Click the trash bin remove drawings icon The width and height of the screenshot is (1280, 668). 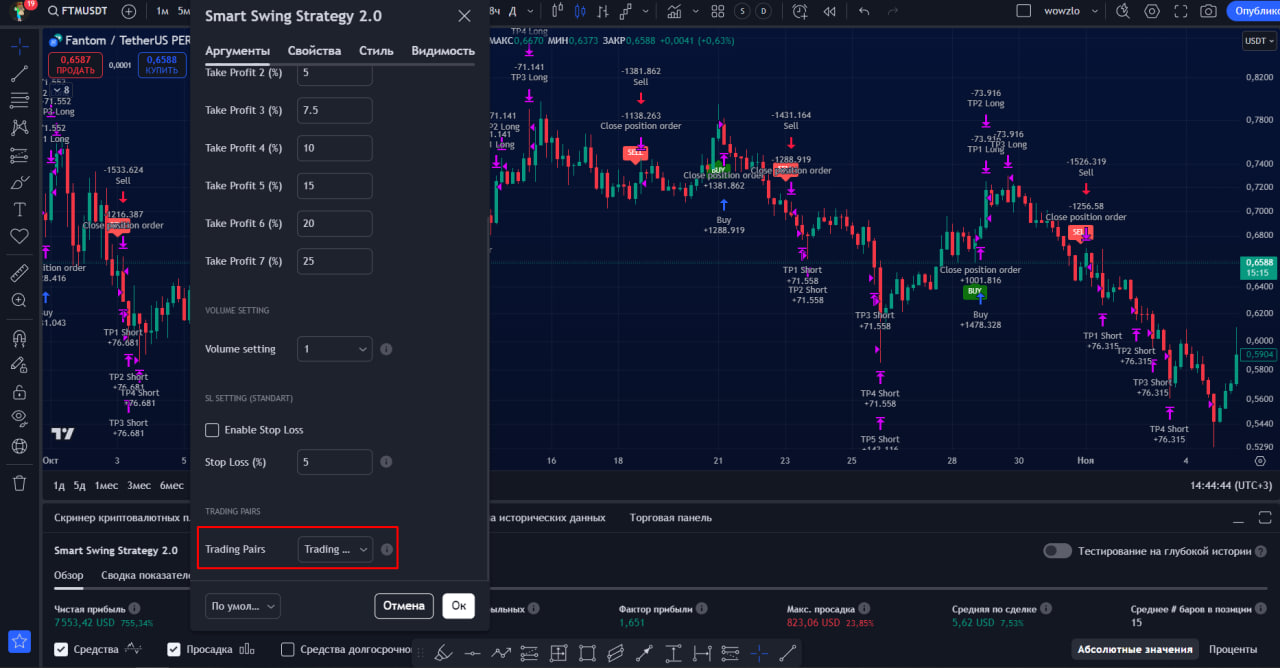(x=19, y=483)
